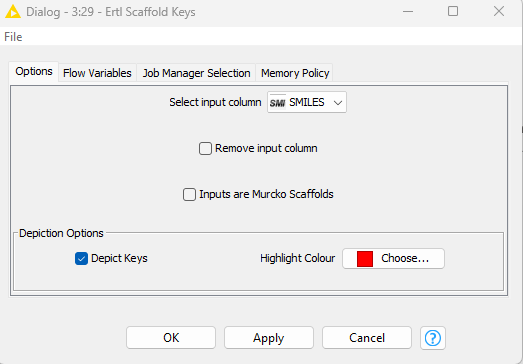This screenshot has width=523, height=364.
Task: Switch to the Flow Variables tab
Action: point(97,73)
